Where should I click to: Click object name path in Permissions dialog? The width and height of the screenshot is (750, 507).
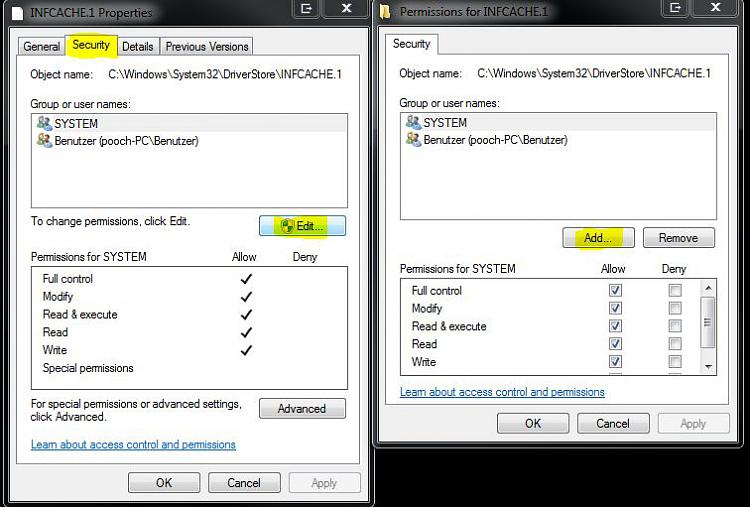[594, 73]
